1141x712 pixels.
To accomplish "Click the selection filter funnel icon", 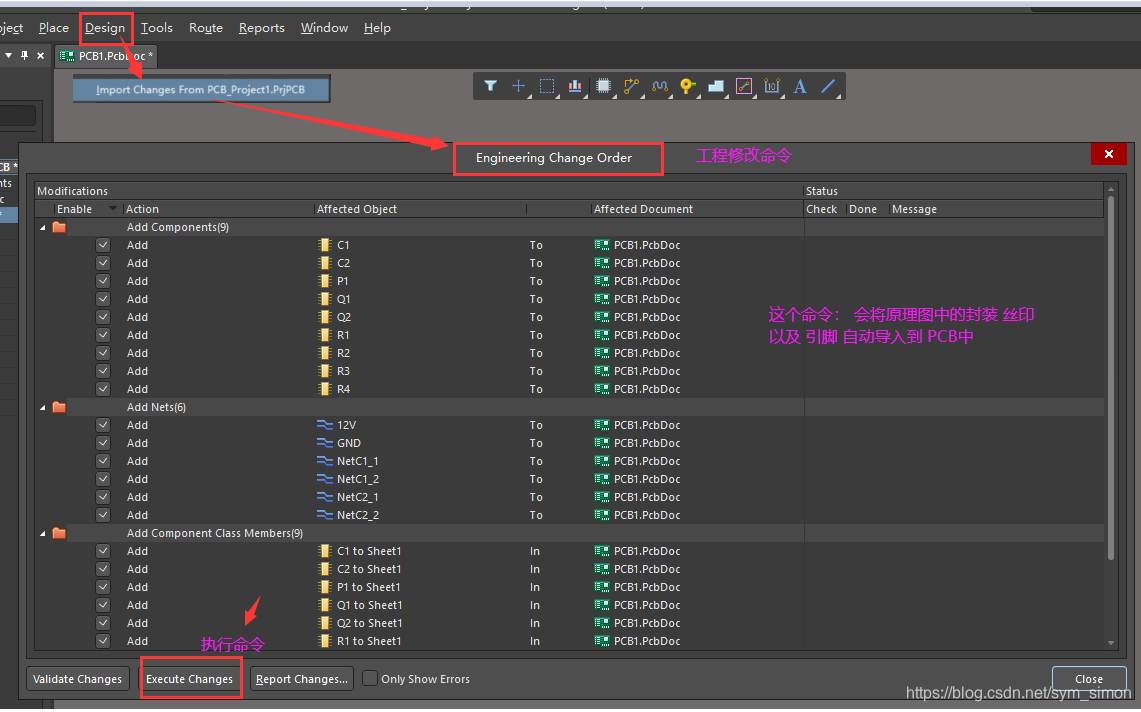I will click(490, 87).
